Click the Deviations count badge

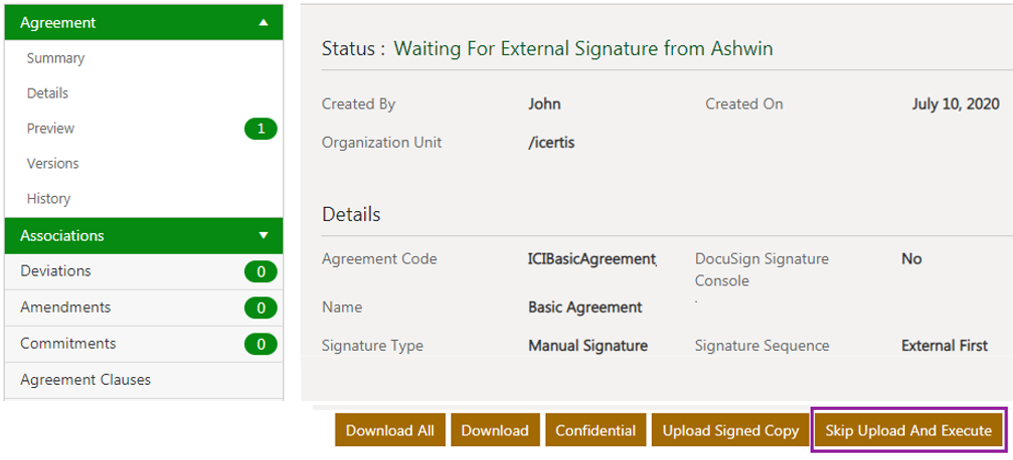click(x=260, y=271)
